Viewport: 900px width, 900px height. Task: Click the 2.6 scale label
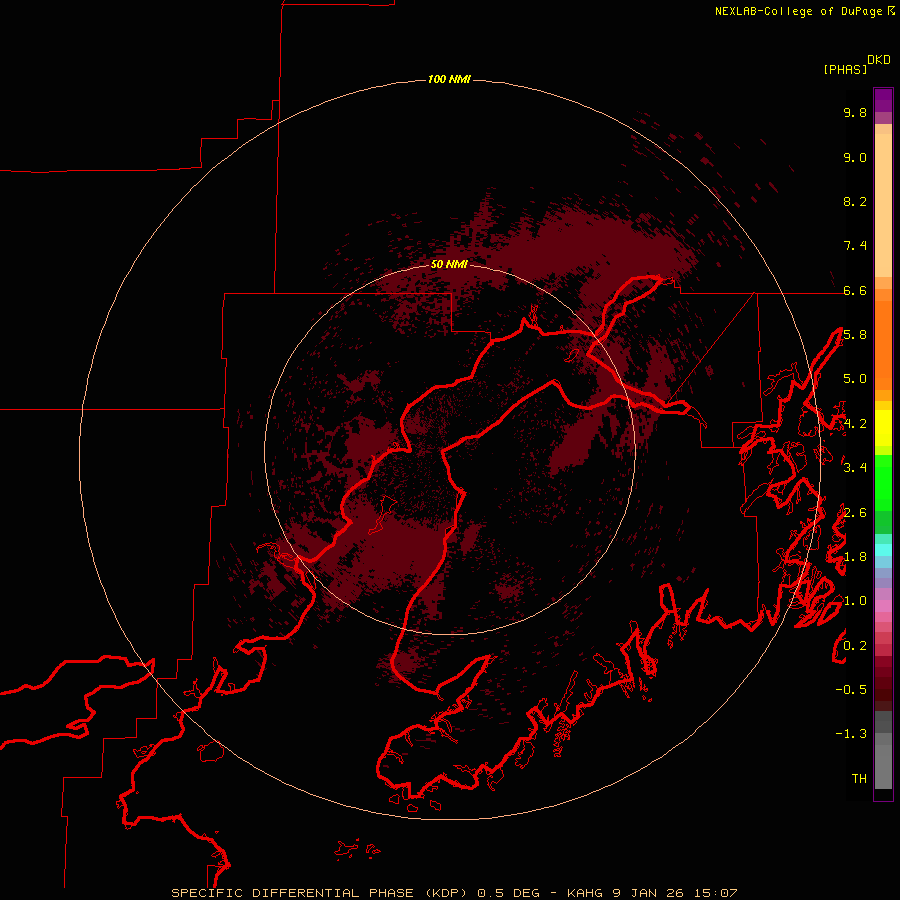tap(855, 513)
